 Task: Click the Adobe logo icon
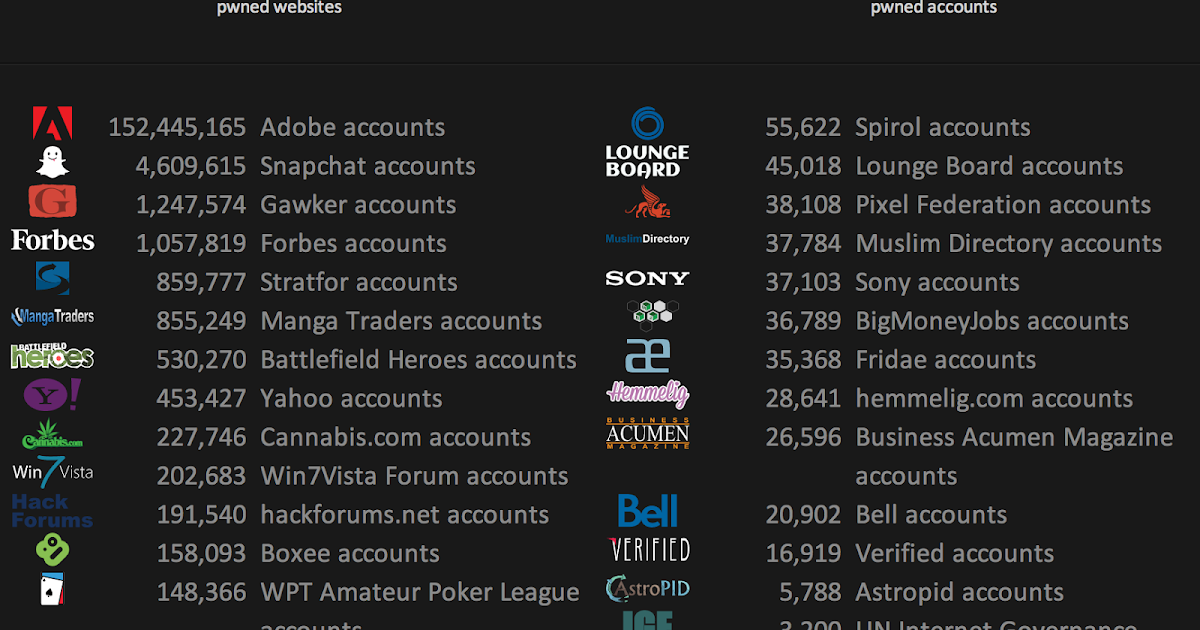click(x=52, y=123)
